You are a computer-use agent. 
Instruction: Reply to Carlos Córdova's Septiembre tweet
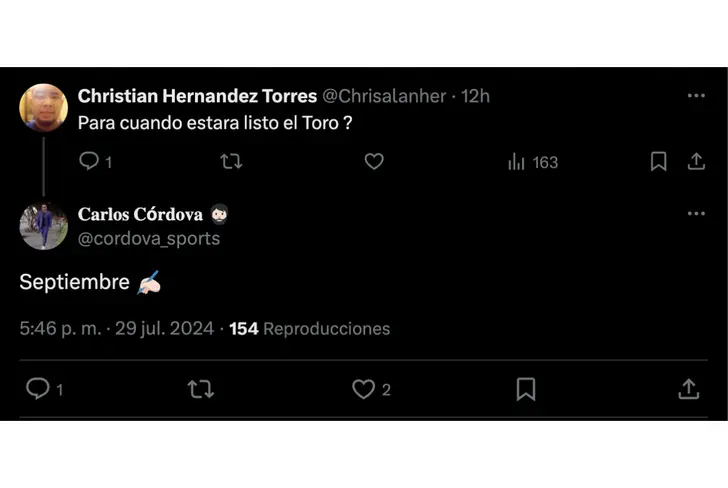coord(38,389)
